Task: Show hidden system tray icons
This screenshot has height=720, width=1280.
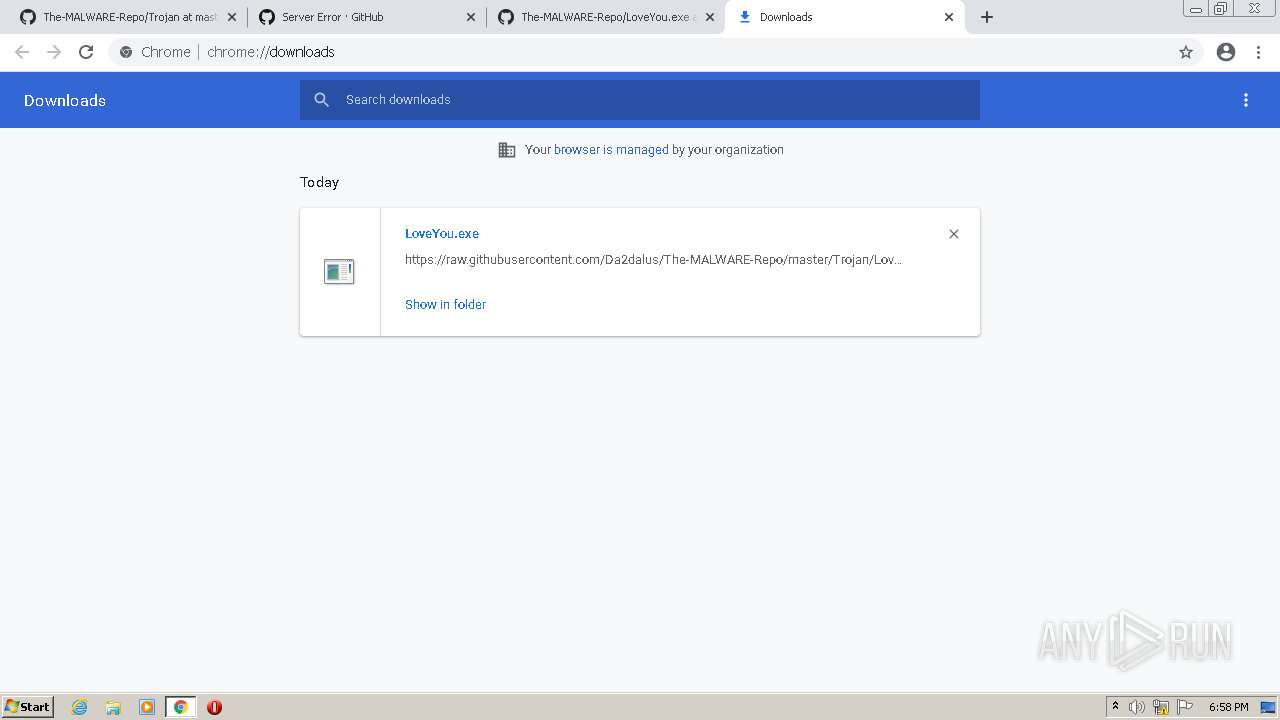Action: tap(1115, 707)
